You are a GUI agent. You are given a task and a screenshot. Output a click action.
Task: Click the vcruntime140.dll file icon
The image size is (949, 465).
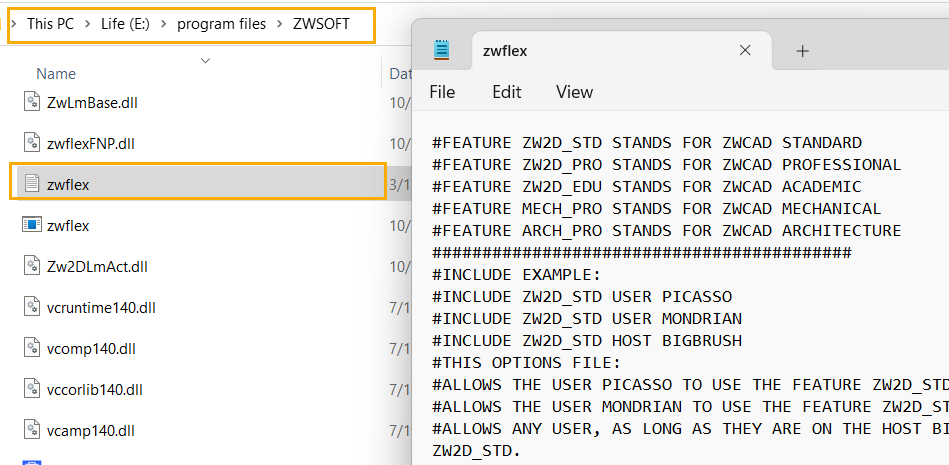click(x=32, y=307)
